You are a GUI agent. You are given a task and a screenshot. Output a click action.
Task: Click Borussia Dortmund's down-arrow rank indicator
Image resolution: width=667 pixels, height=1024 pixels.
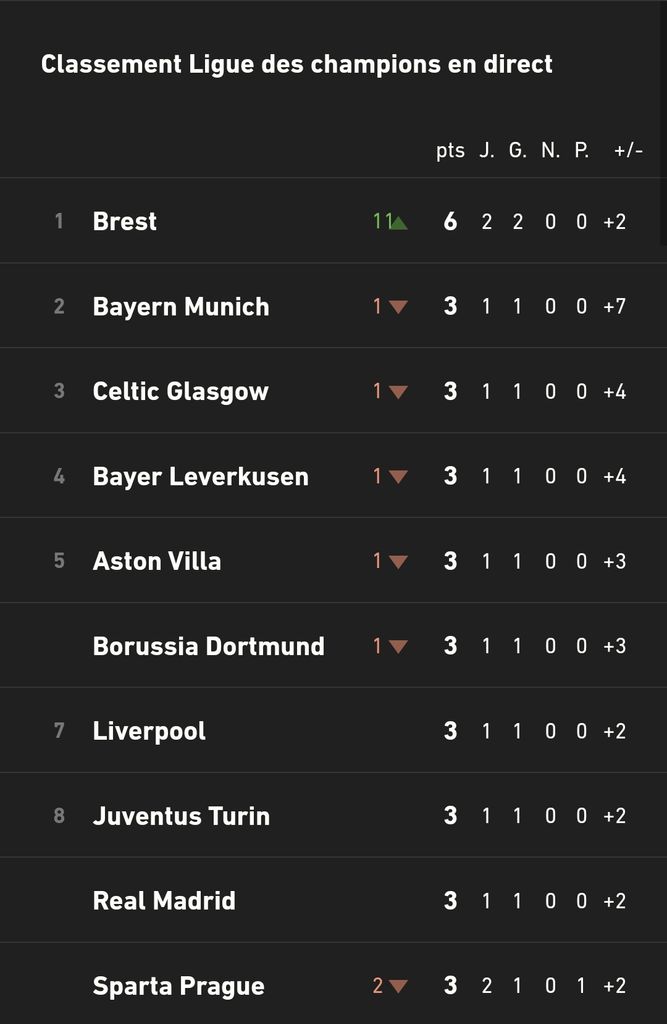398,647
